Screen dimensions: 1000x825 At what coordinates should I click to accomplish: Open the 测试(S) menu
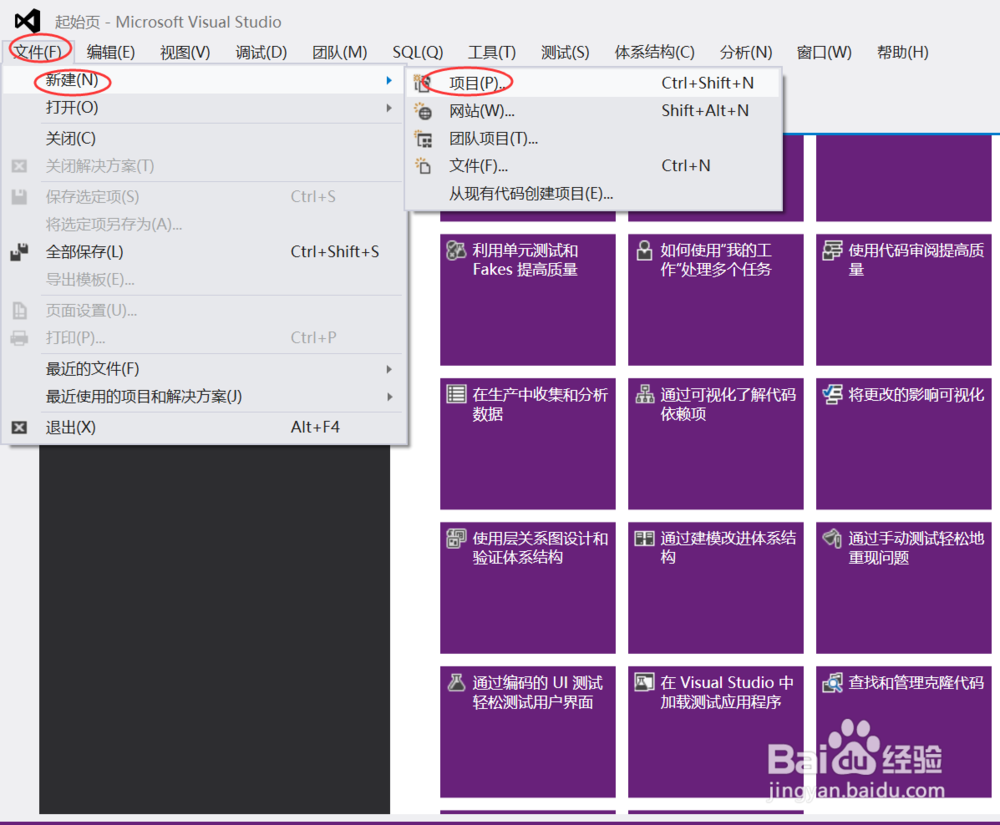pos(565,52)
